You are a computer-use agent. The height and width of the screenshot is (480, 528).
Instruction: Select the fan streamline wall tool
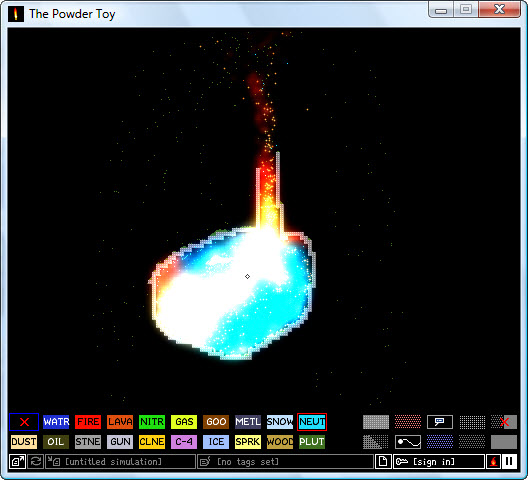point(408,442)
